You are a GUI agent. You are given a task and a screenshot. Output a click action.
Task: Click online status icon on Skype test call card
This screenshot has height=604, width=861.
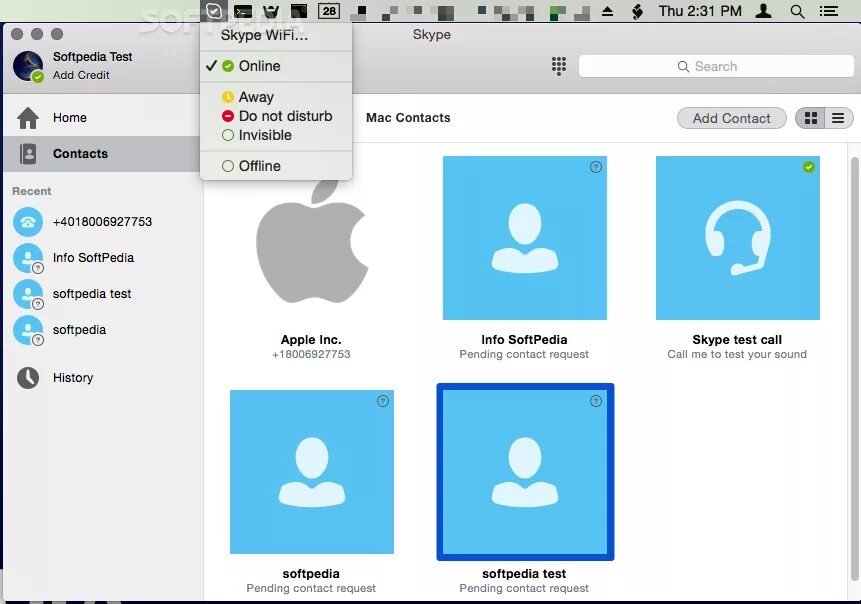808,167
